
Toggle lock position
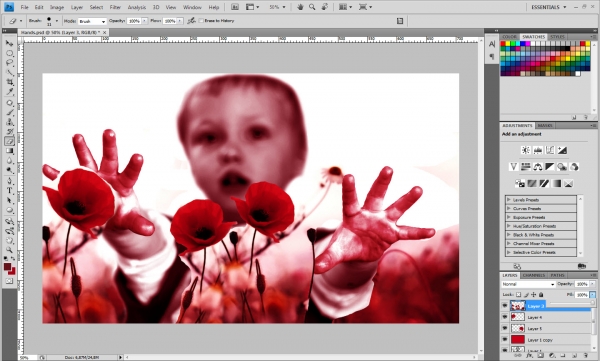tap(534, 295)
